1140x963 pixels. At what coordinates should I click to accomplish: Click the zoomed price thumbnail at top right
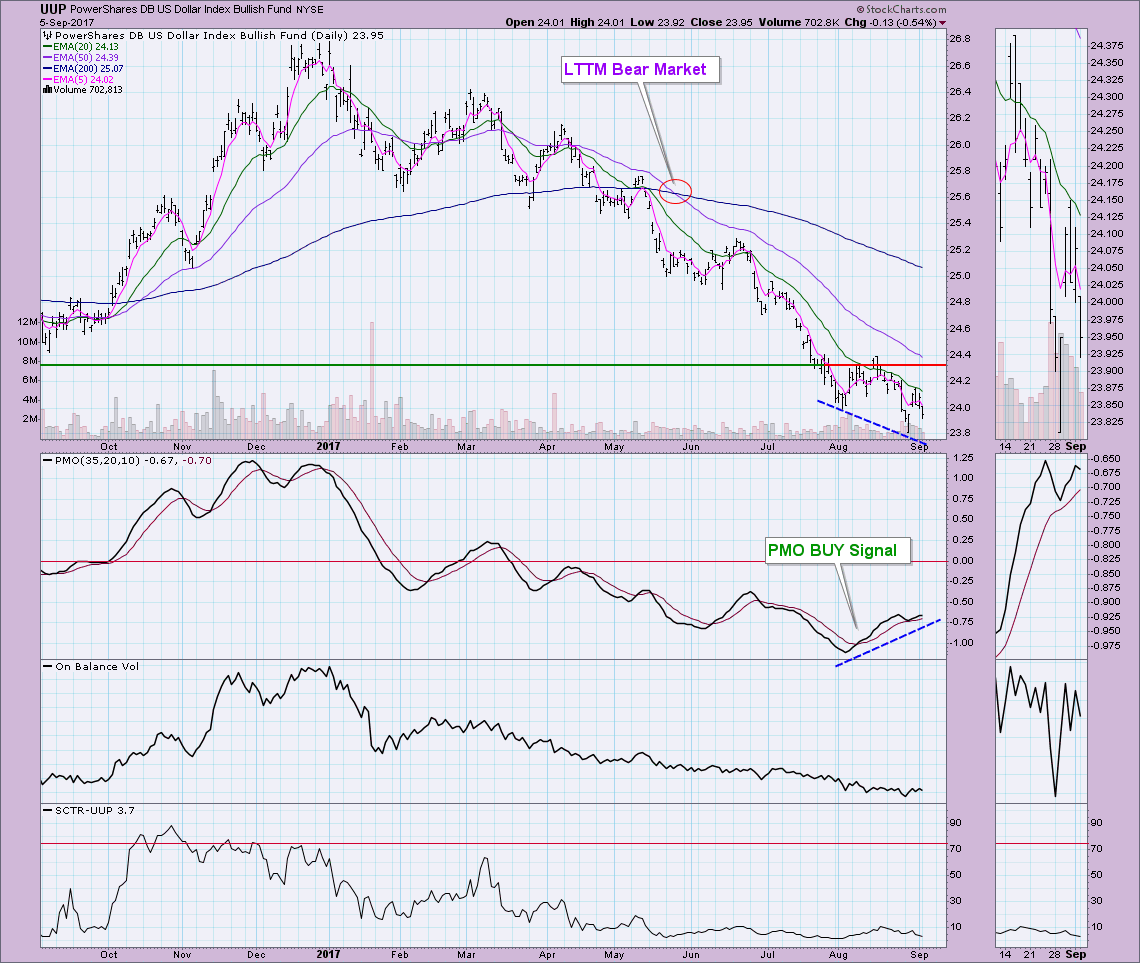pyautogui.click(x=1038, y=235)
